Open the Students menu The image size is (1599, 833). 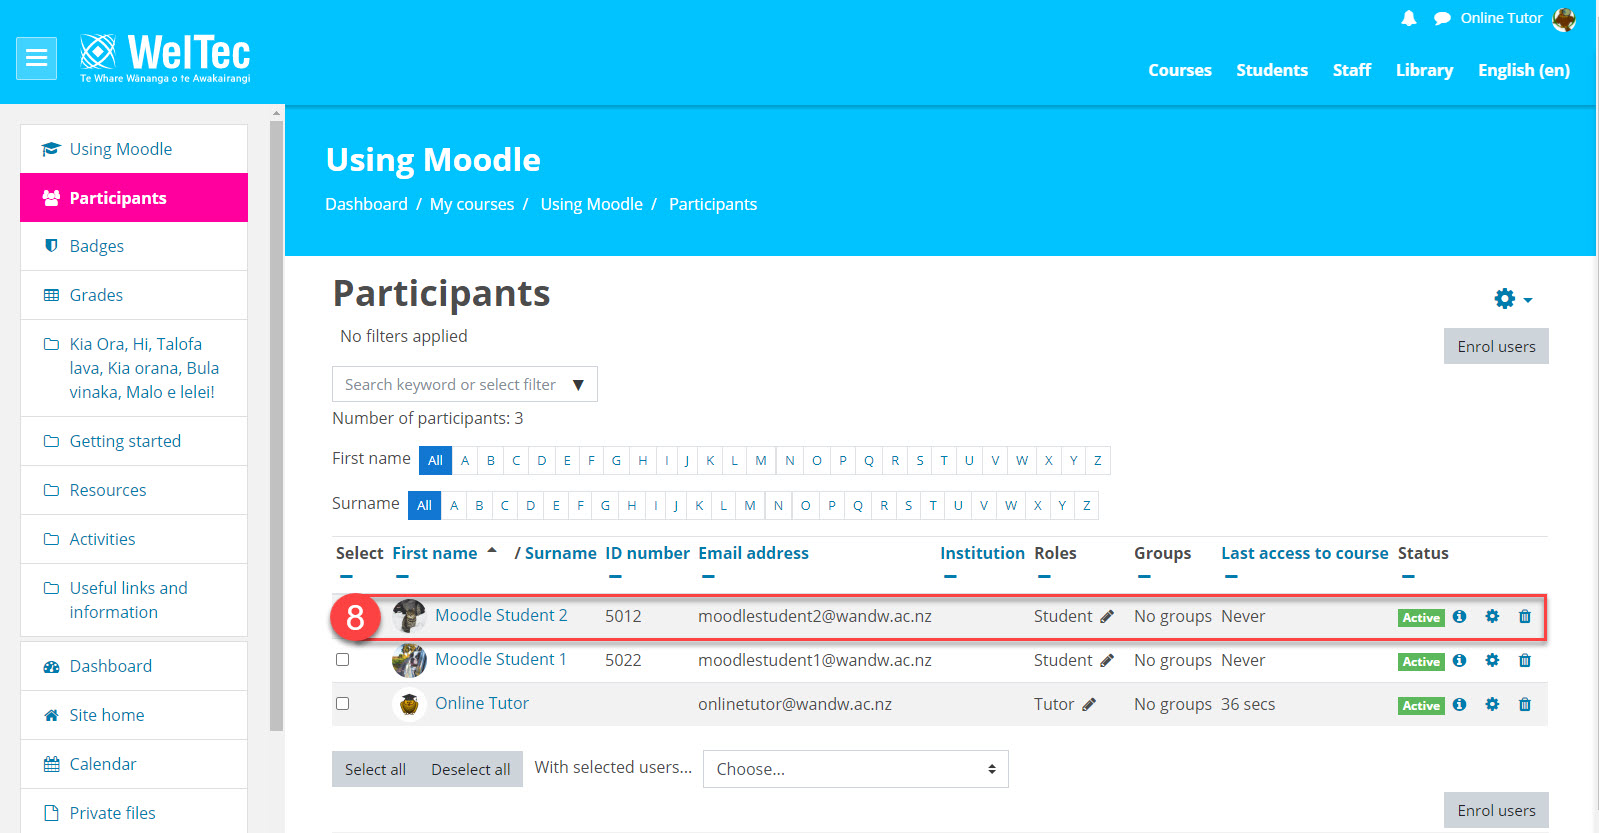pyautogui.click(x=1272, y=70)
